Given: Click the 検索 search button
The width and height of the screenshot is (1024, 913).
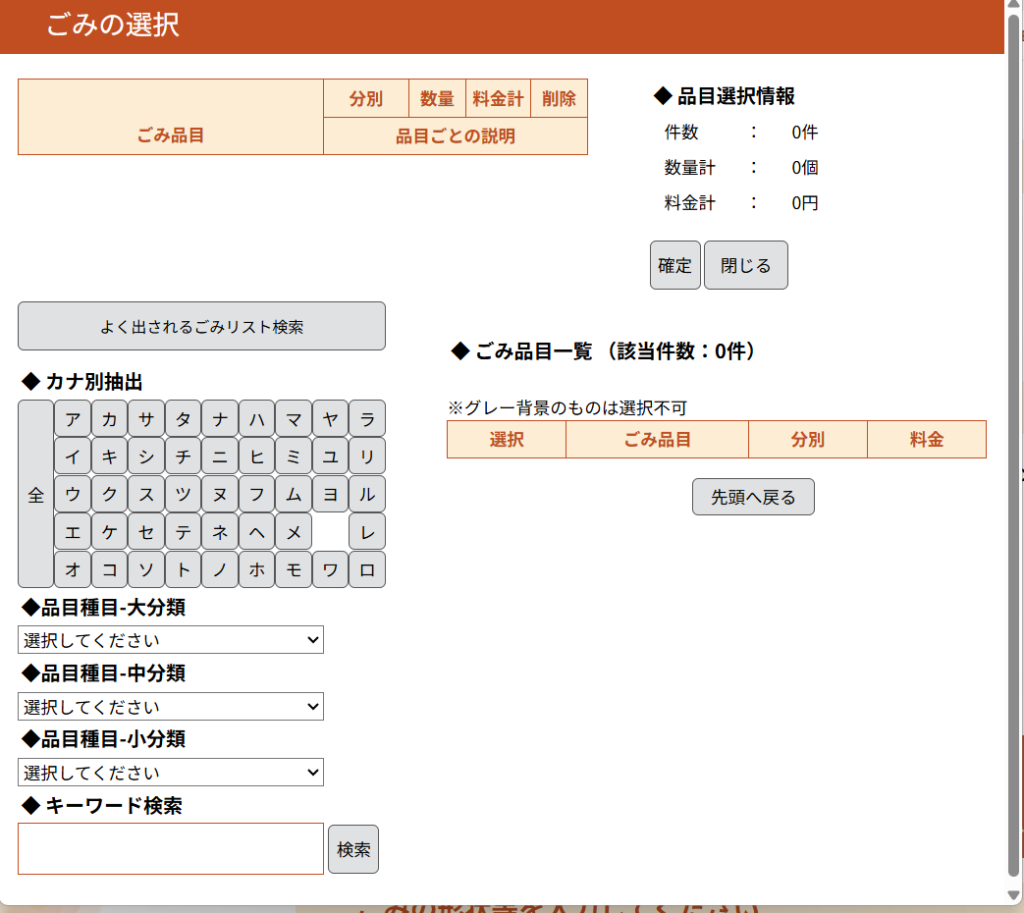Looking at the screenshot, I should tap(353, 850).
